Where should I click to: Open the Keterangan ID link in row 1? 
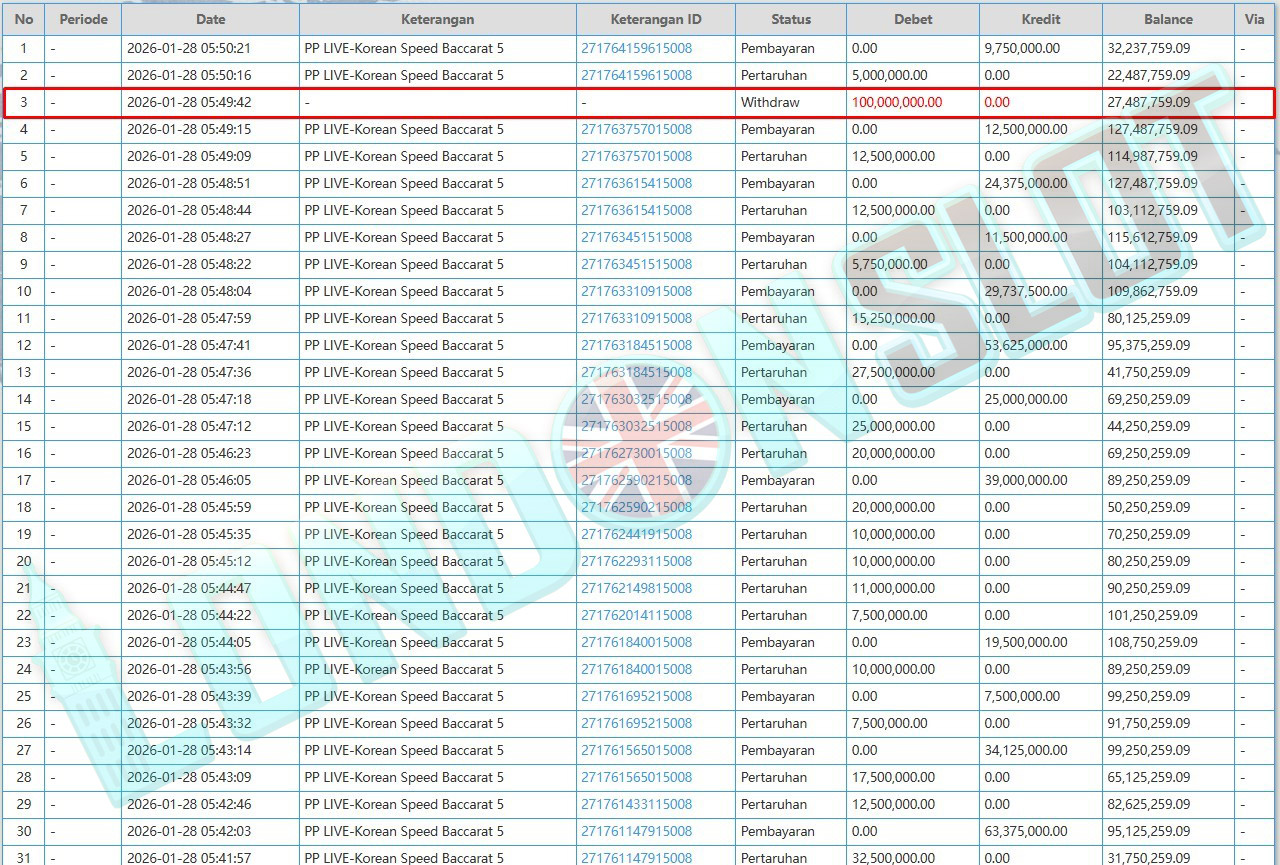pos(636,48)
